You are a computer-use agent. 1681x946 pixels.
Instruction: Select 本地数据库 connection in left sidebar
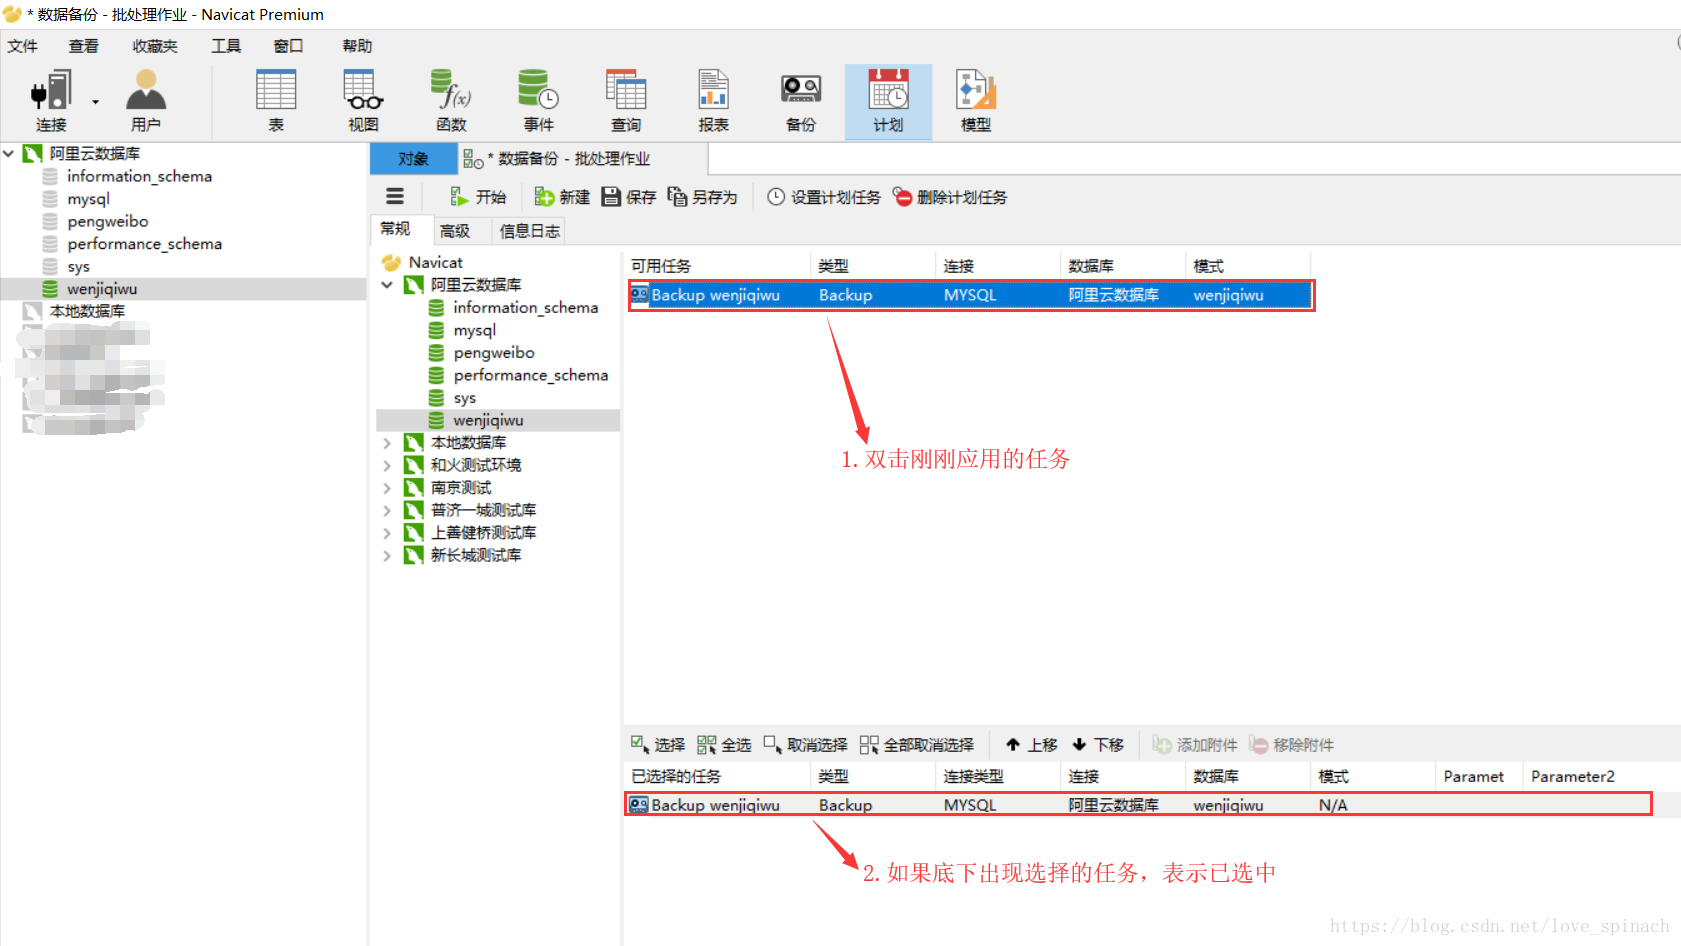click(87, 311)
